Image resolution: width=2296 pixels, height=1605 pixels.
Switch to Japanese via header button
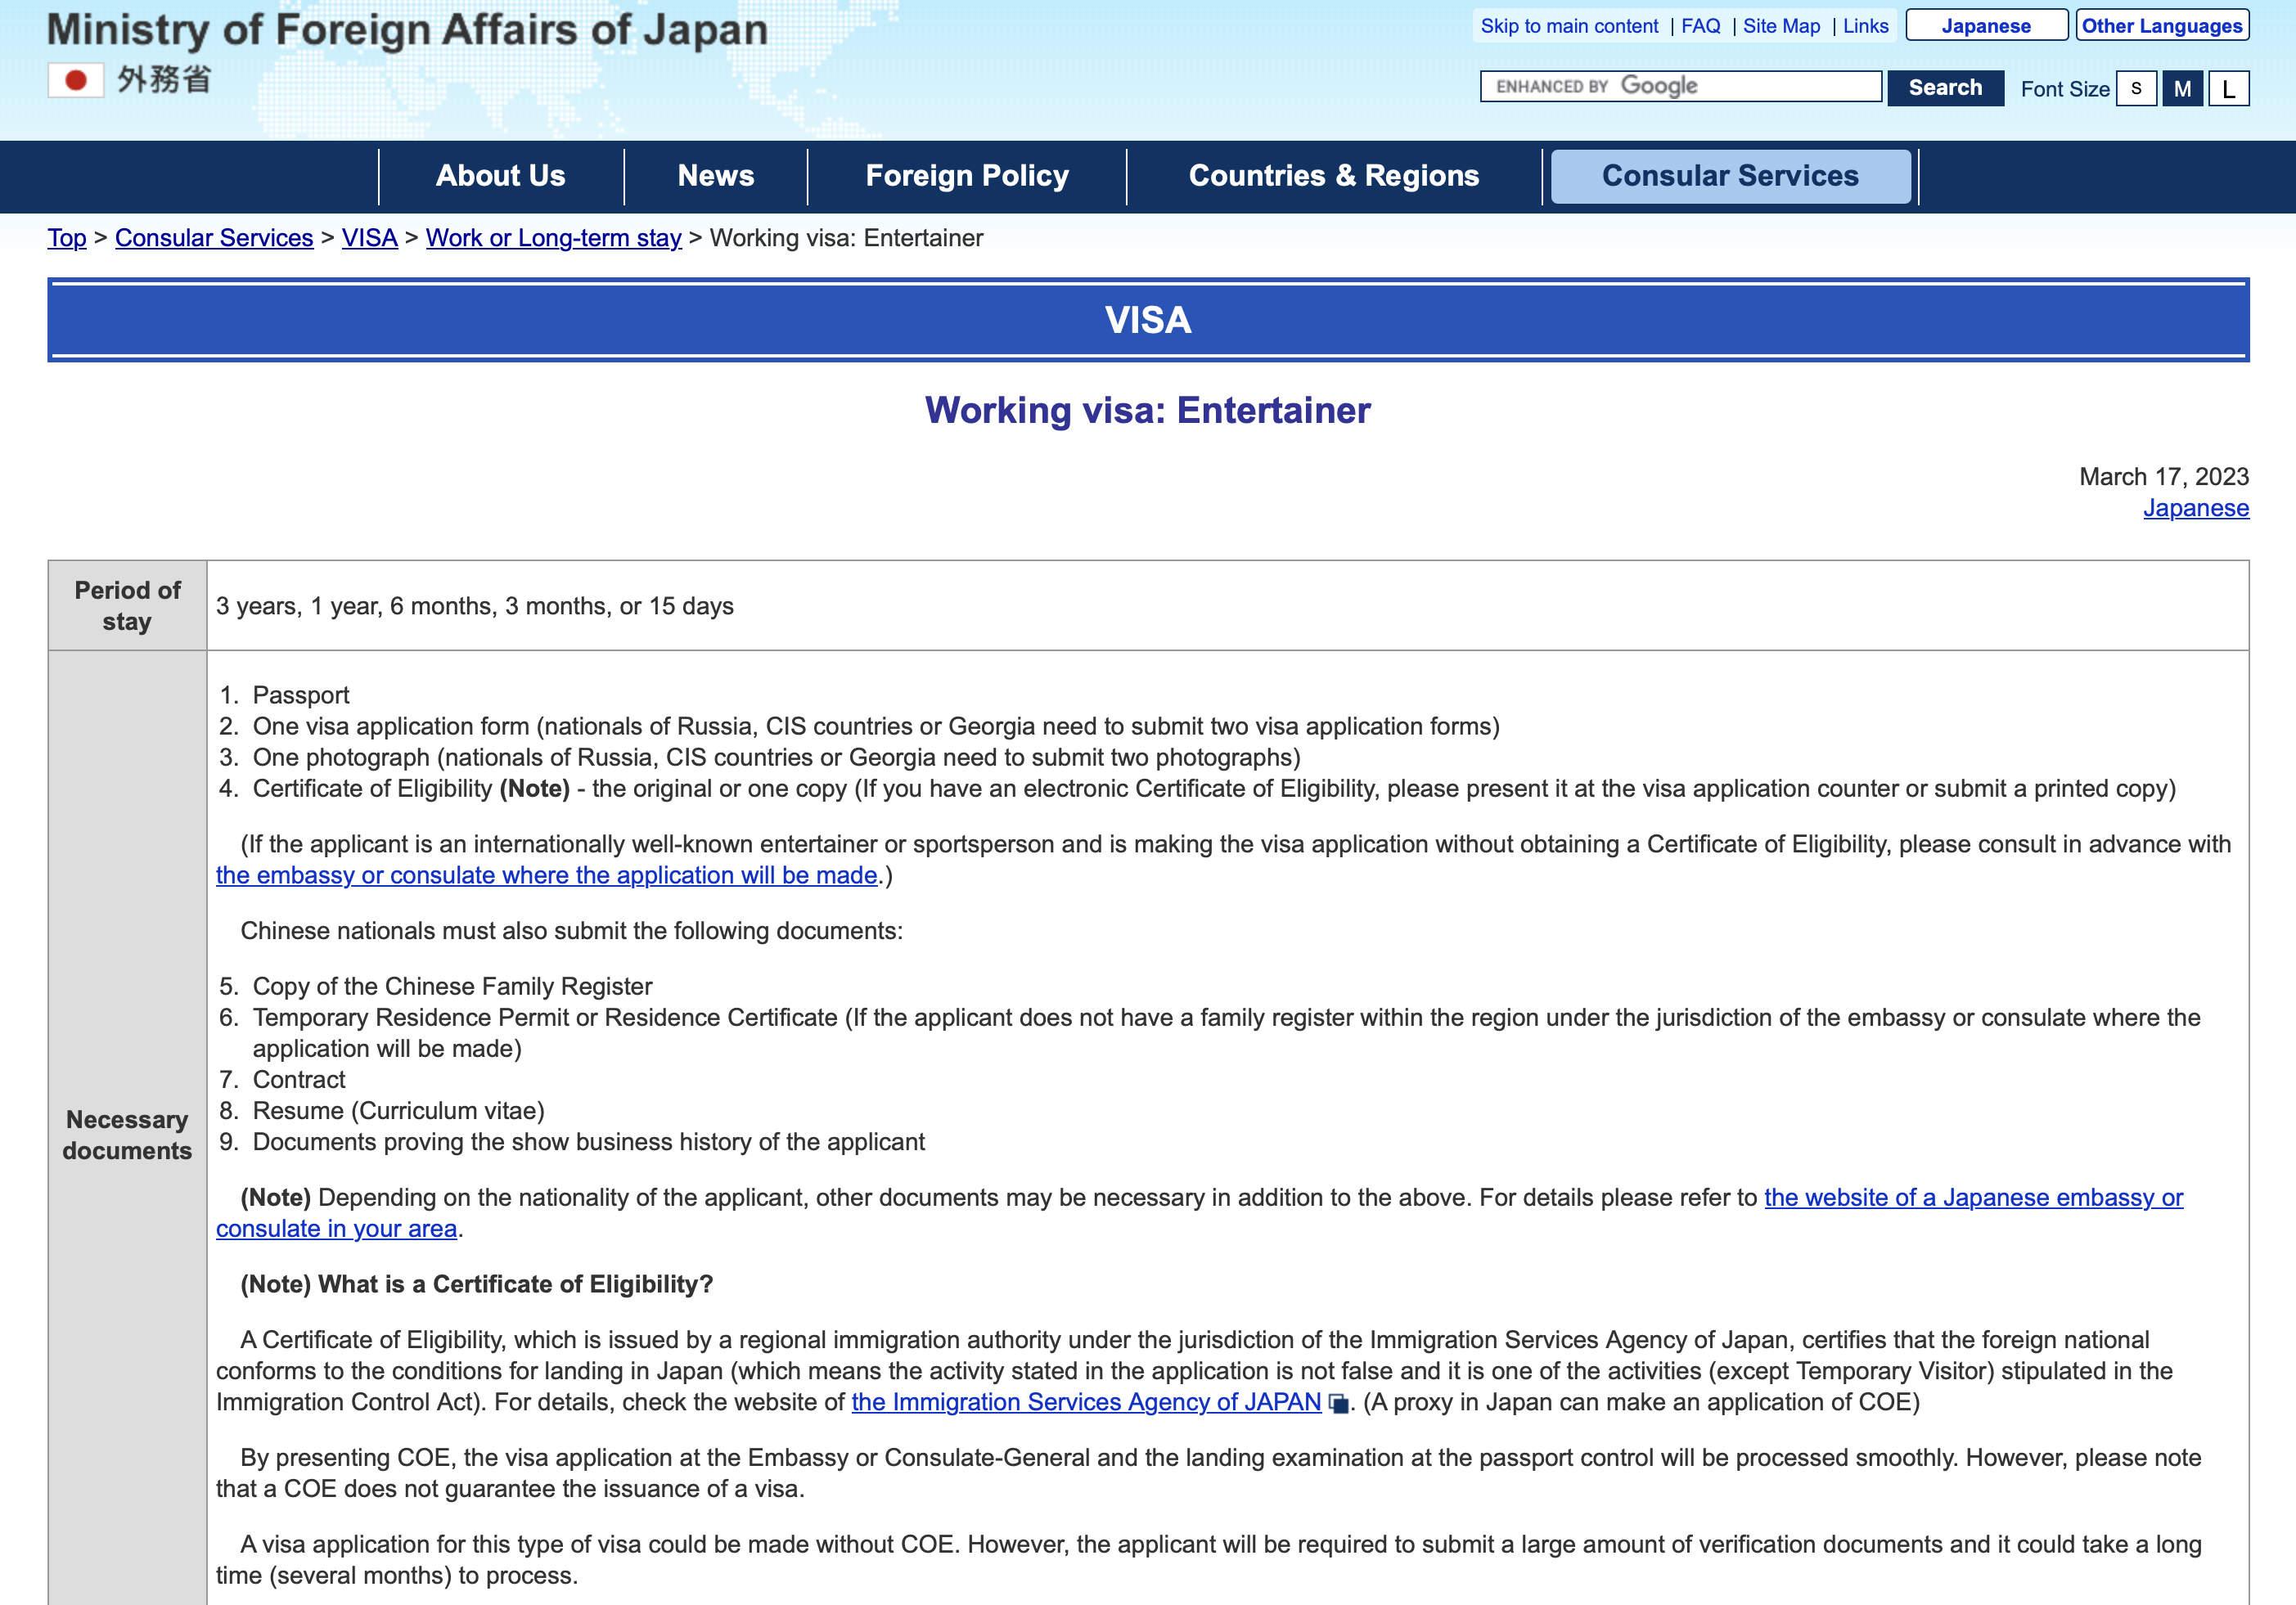(x=1985, y=26)
